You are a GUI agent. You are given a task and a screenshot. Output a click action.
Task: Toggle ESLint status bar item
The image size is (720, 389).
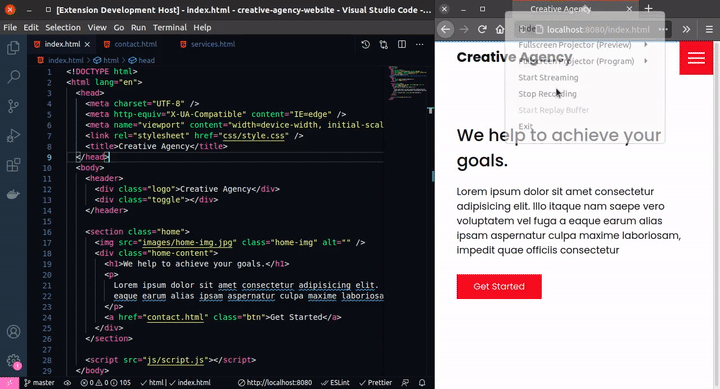coord(335,383)
